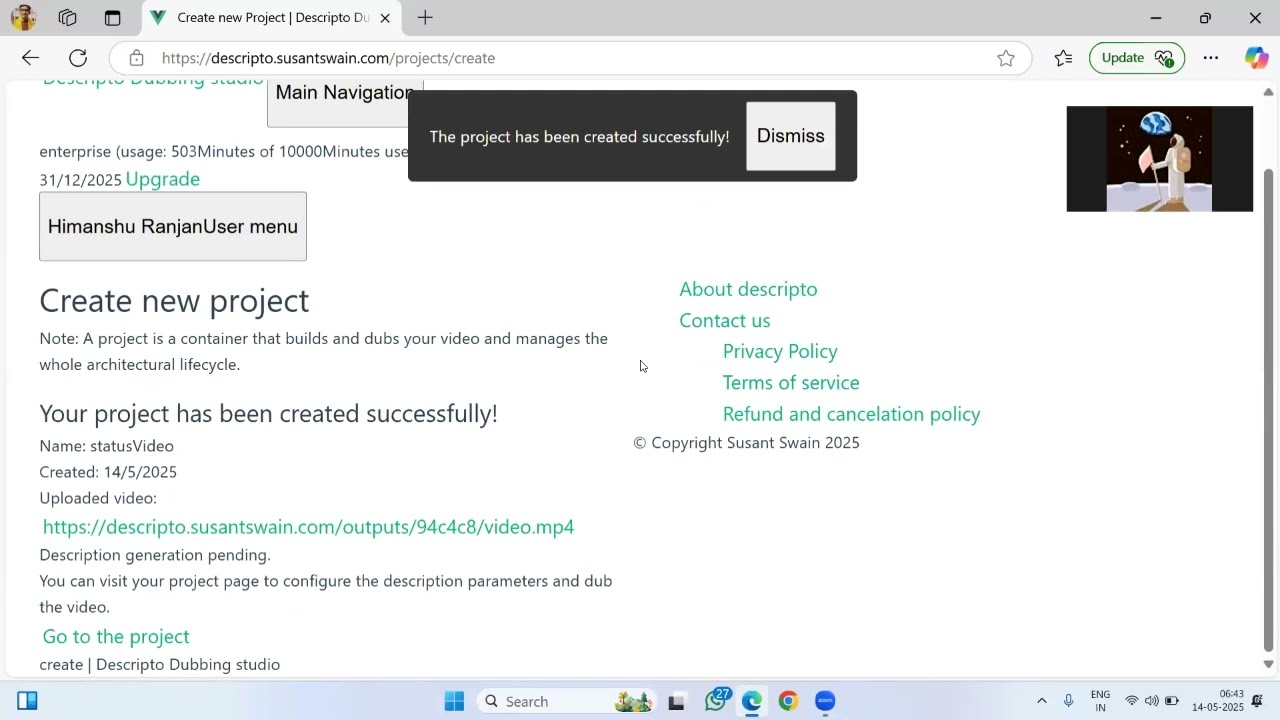Open the Windows Start menu
Image resolution: width=1280 pixels, height=720 pixels.
454,701
